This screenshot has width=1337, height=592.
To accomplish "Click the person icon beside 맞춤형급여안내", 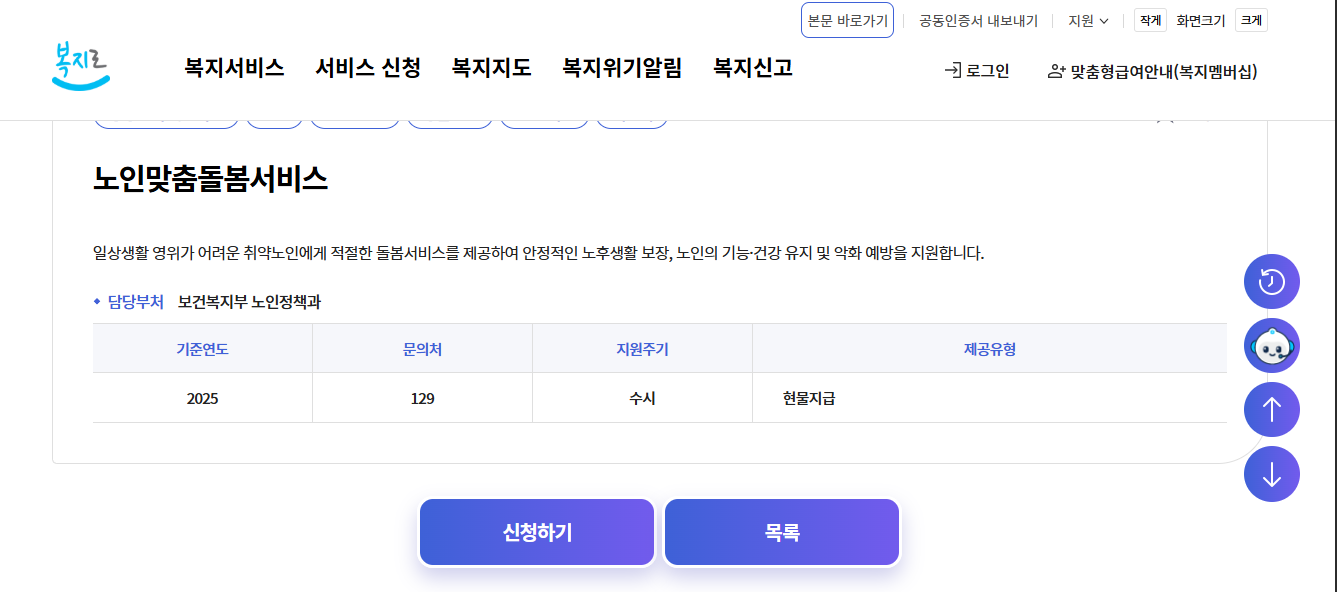I will pos(1055,71).
